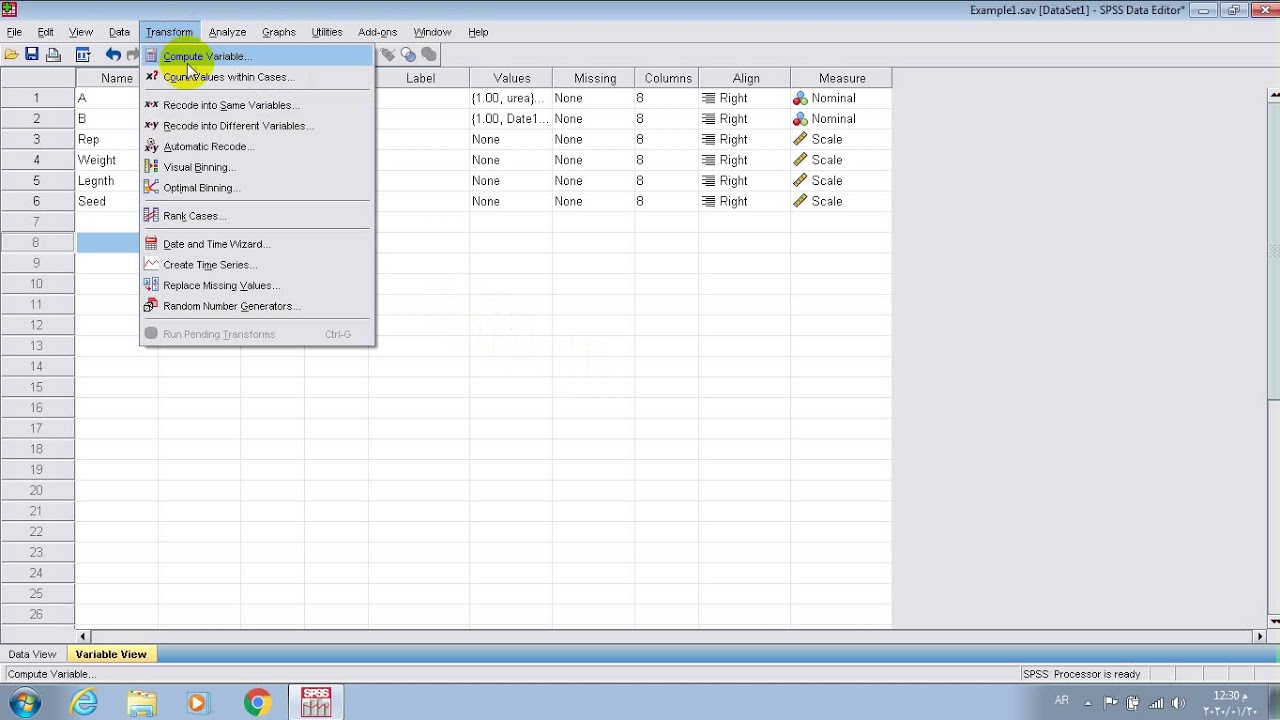The width and height of the screenshot is (1280, 720).
Task: Click the vertical scrollbar up arrow
Action: (x=1274, y=96)
